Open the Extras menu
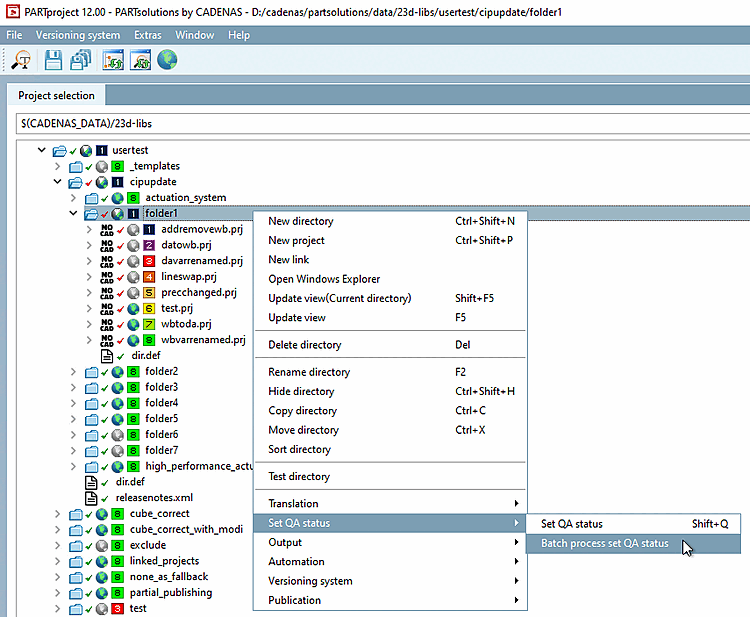Image resolution: width=750 pixels, height=617 pixels. click(x=147, y=35)
